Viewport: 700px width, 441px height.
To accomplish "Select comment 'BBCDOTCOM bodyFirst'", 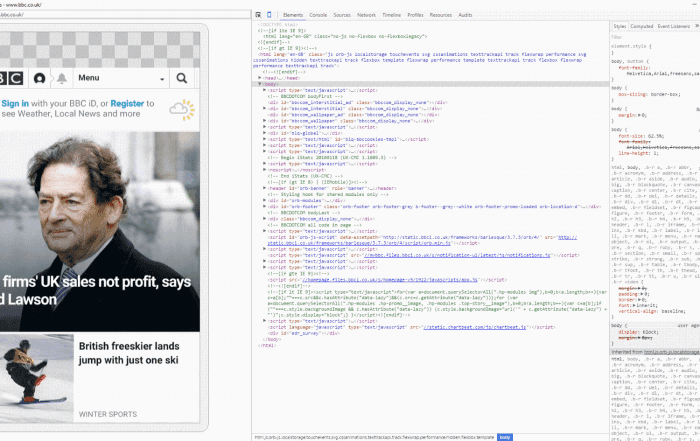I will pyautogui.click(x=305, y=96).
